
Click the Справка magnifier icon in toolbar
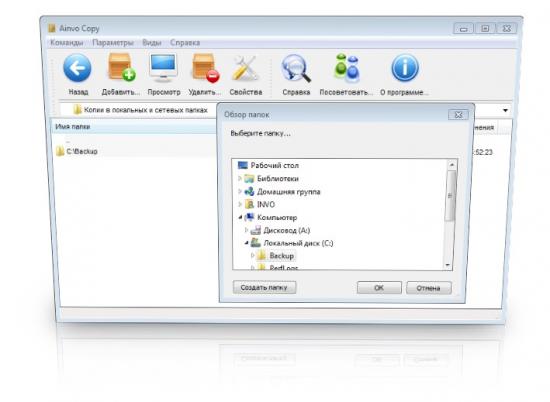tap(296, 68)
